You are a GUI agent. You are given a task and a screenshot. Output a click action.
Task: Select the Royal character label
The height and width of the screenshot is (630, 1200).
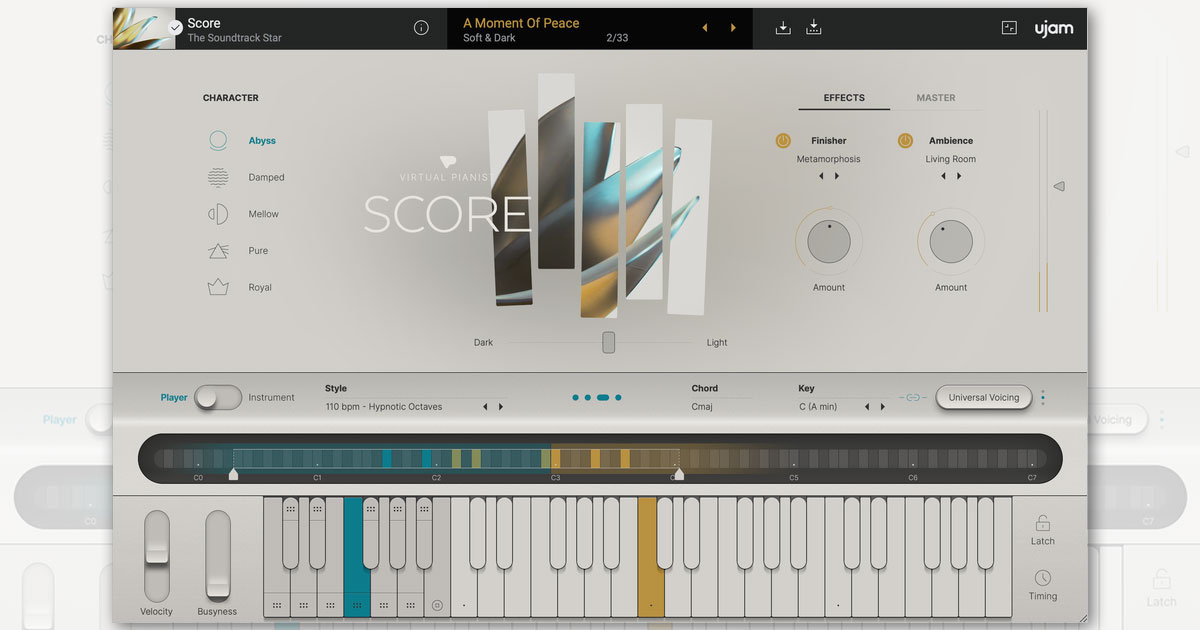click(260, 287)
